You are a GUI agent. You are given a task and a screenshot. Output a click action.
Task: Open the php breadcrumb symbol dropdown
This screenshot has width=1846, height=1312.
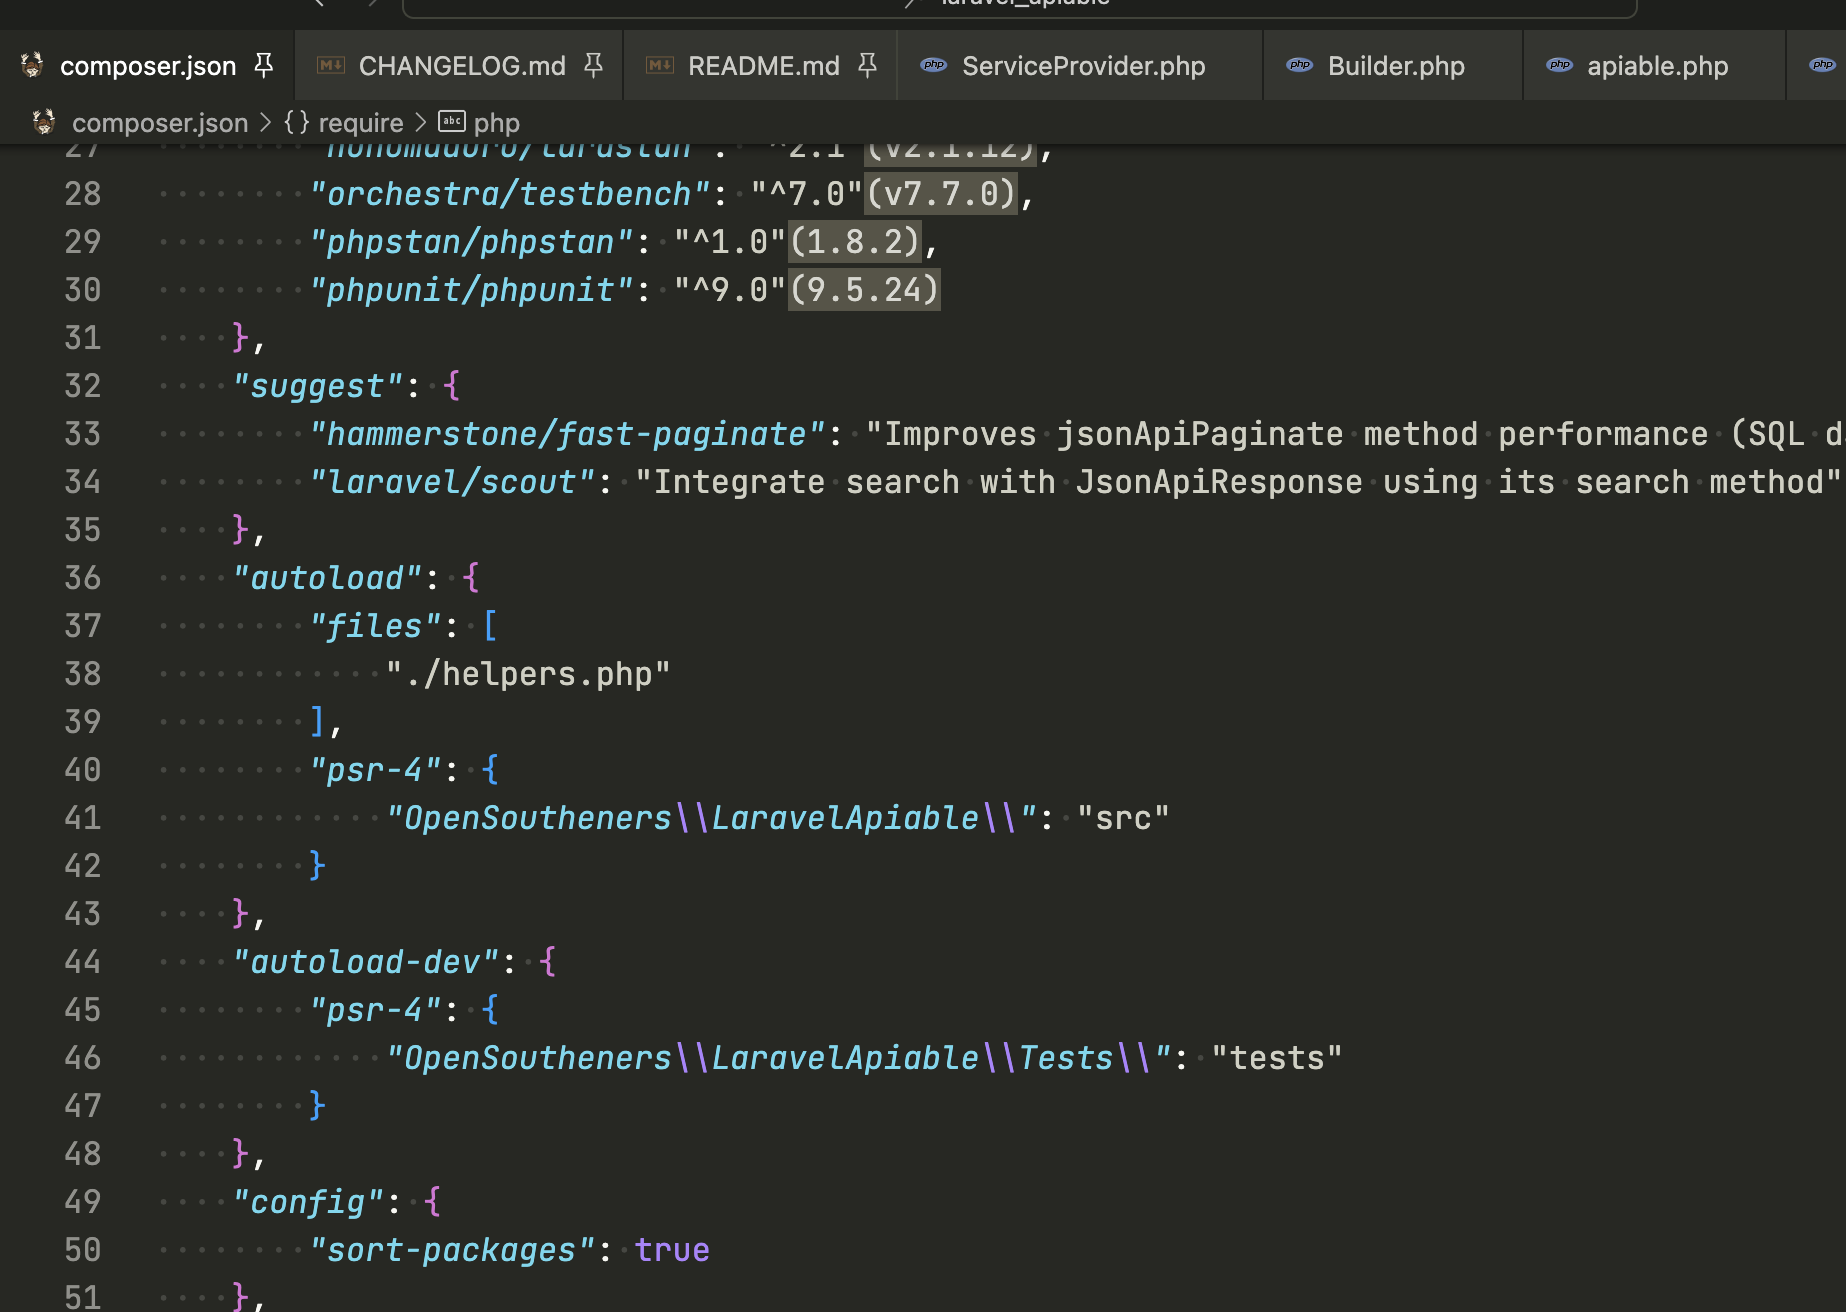496,123
